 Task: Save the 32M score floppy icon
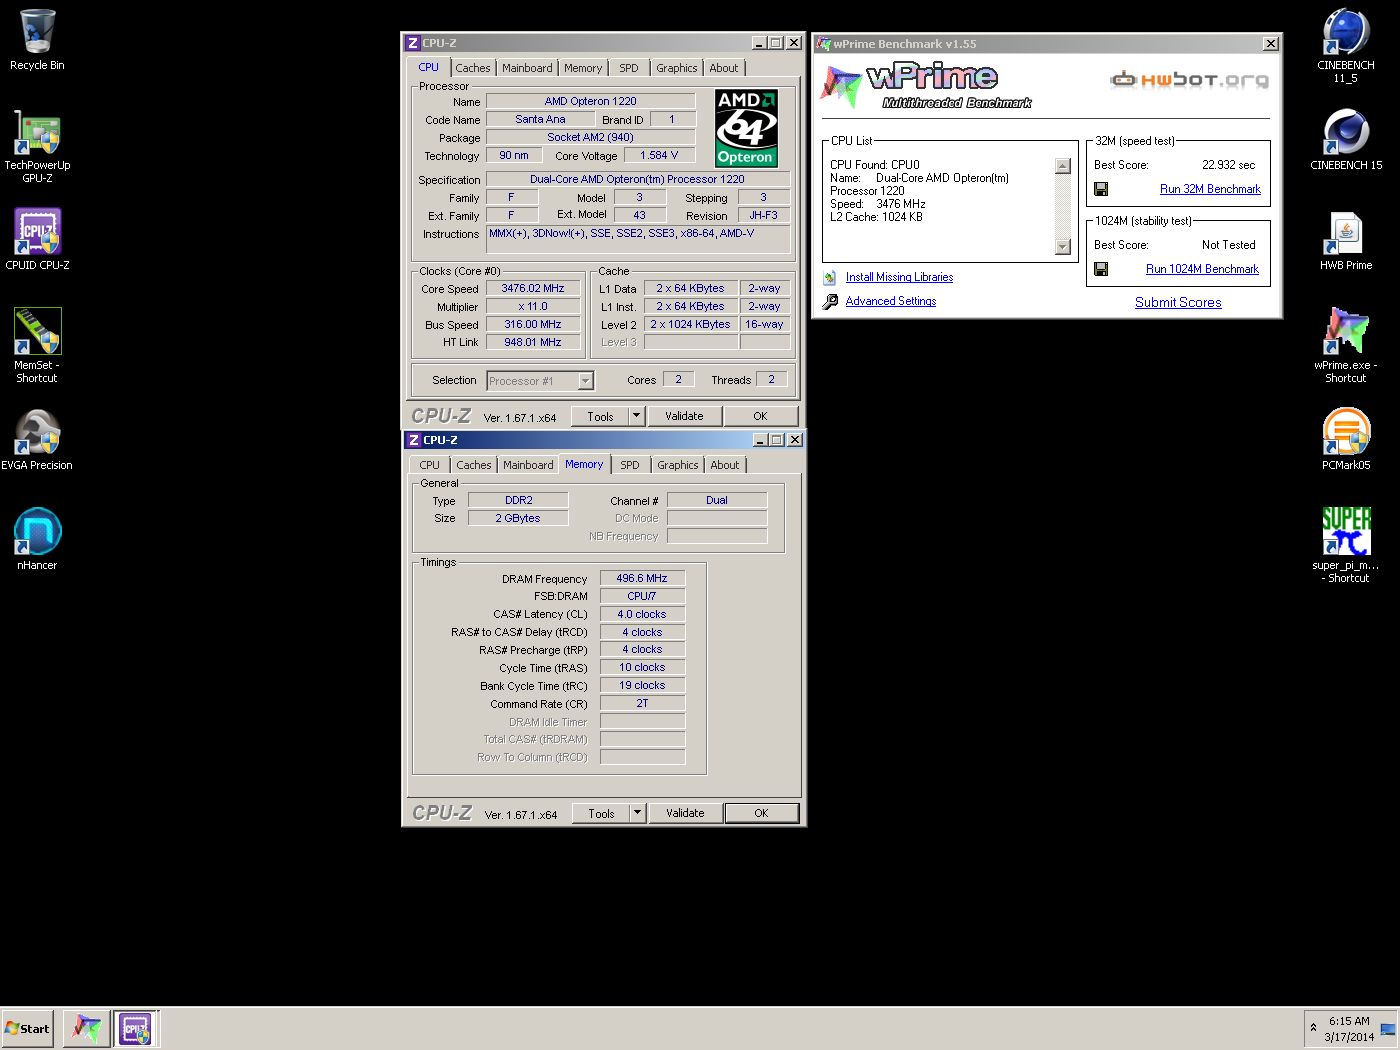coord(1101,189)
